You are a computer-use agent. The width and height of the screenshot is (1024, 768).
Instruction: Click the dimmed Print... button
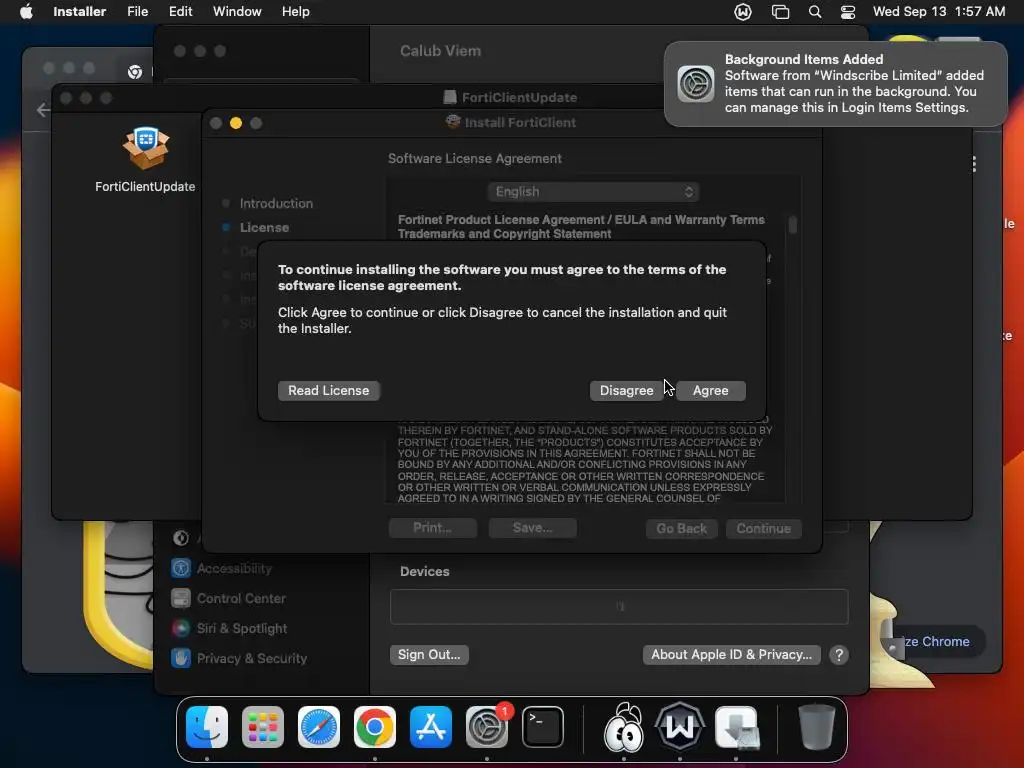(x=432, y=528)
